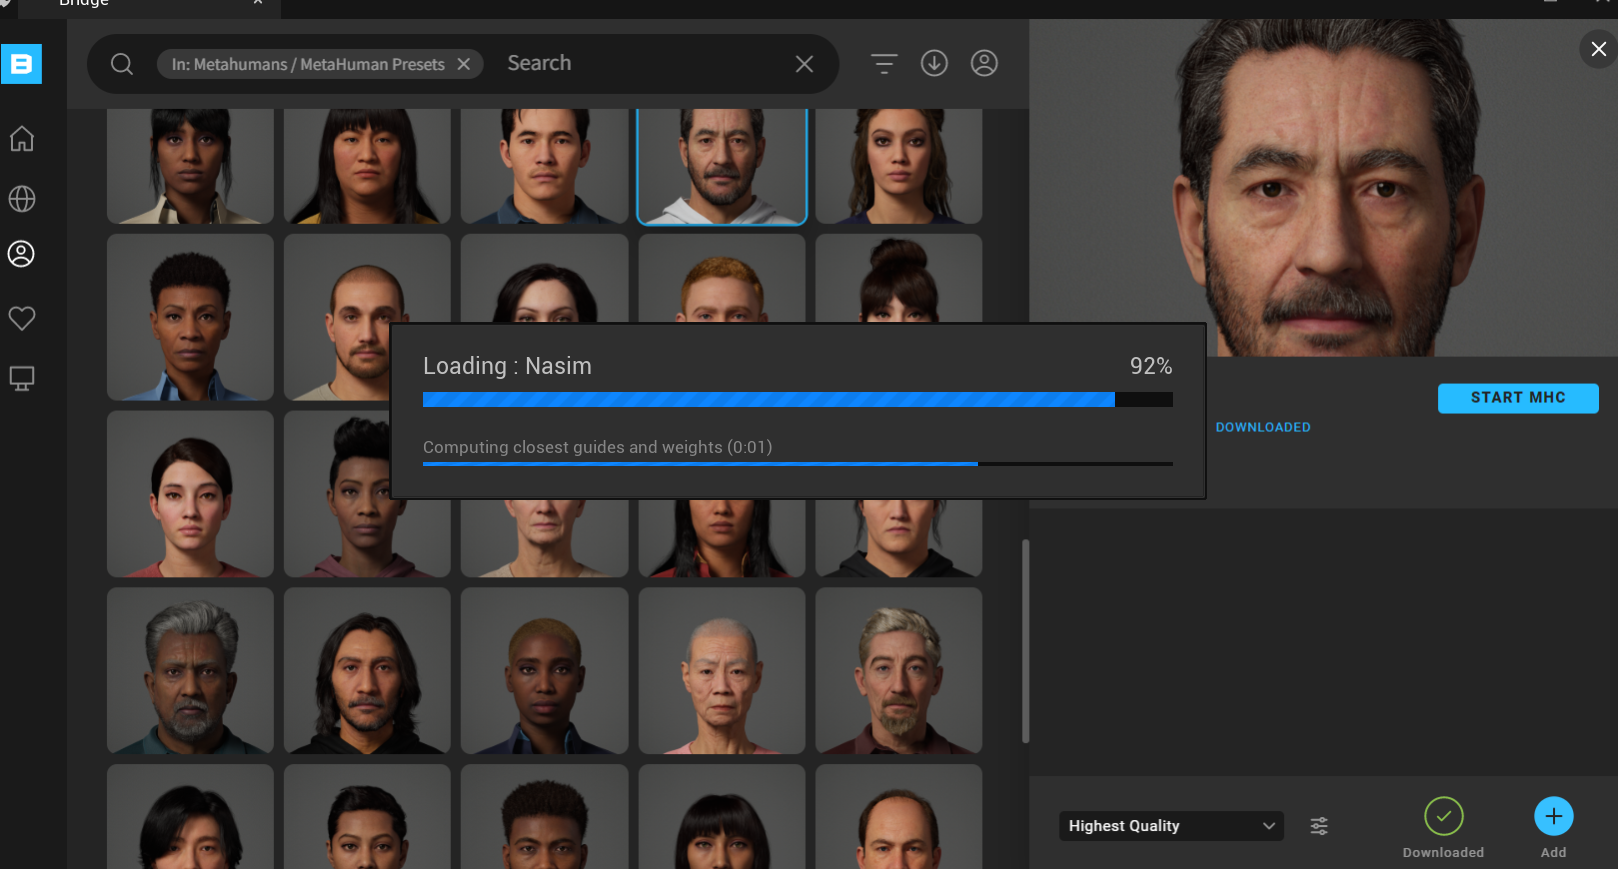Select short-haired woman in red top thumbnail
This screenshot has width=1618, height=869.
tap(190, 494)
